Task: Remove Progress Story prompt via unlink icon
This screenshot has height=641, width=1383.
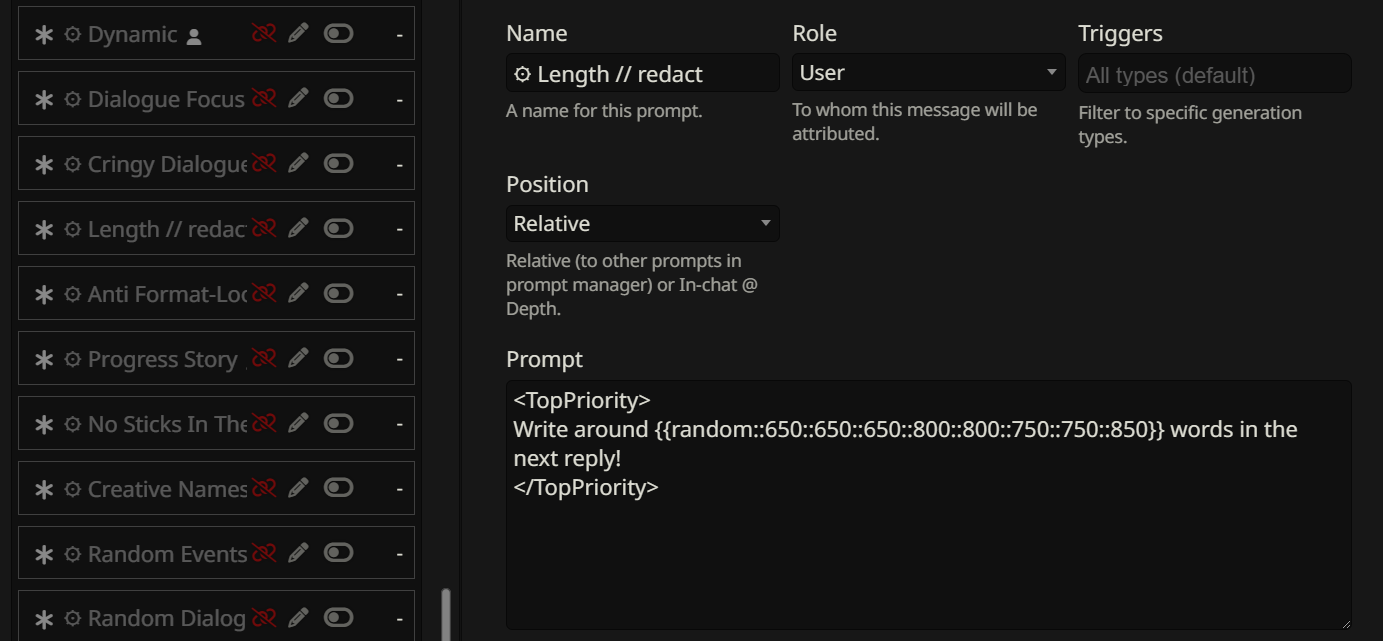Action: click(x=264, y=358)
